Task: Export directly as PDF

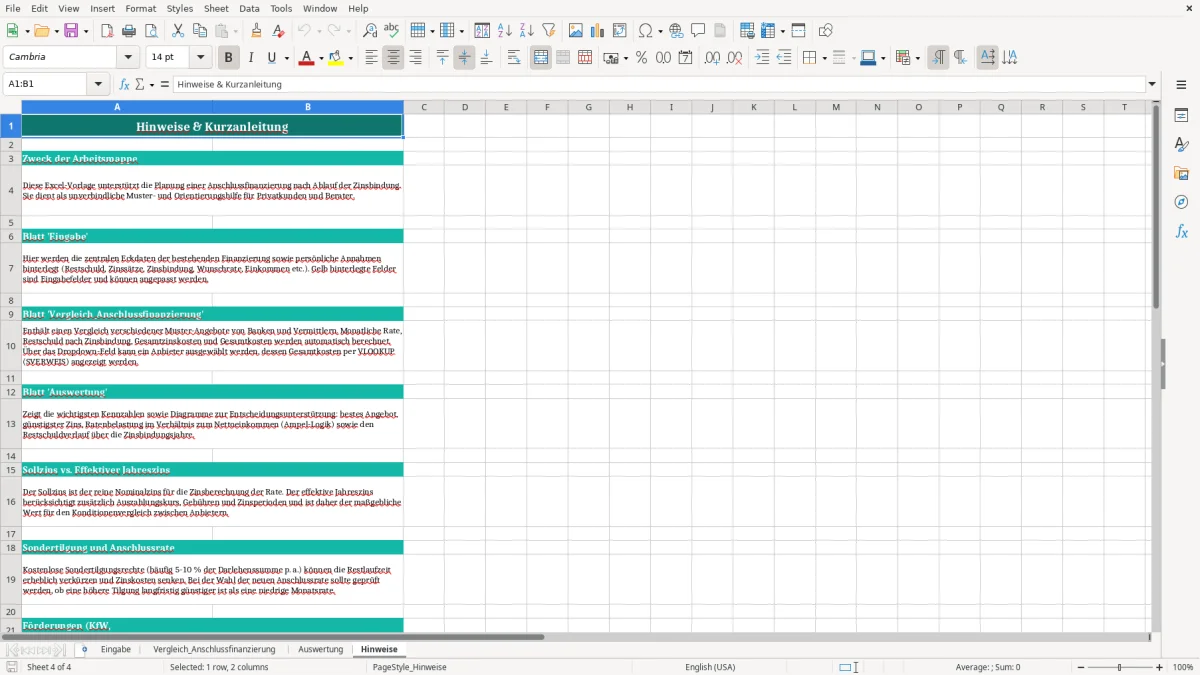Action: (107, 31)
